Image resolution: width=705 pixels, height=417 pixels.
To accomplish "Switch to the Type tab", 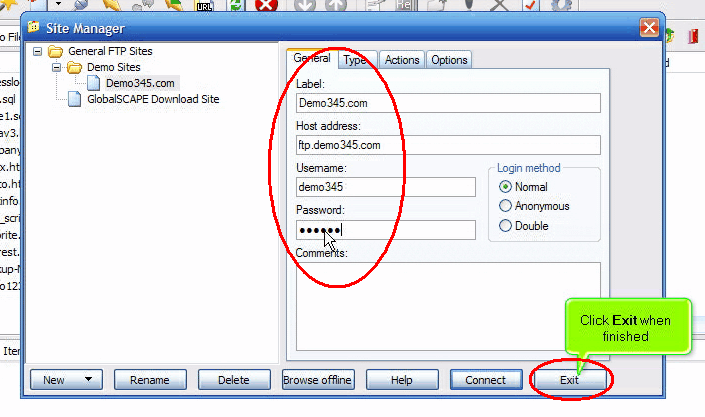I will pyautogui.click(x=355, y=60).
